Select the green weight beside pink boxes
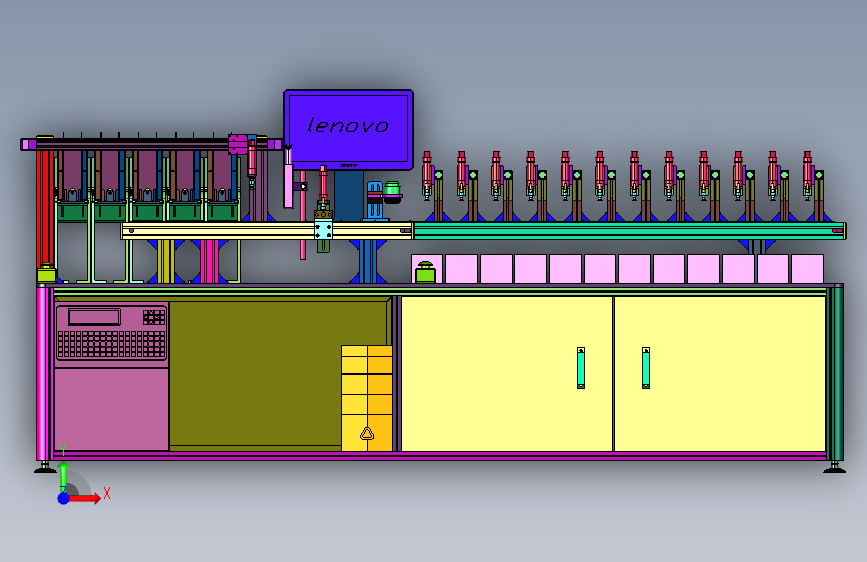 (x=425, y=272)
